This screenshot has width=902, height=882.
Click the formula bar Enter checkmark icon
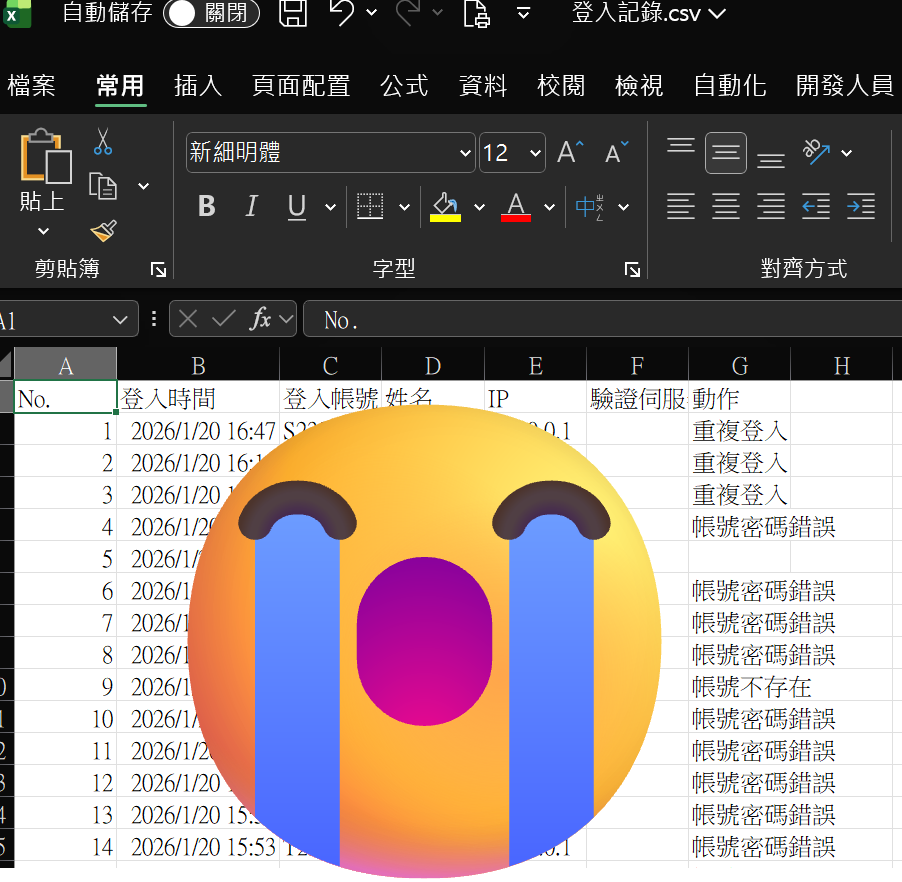(224, 318)
